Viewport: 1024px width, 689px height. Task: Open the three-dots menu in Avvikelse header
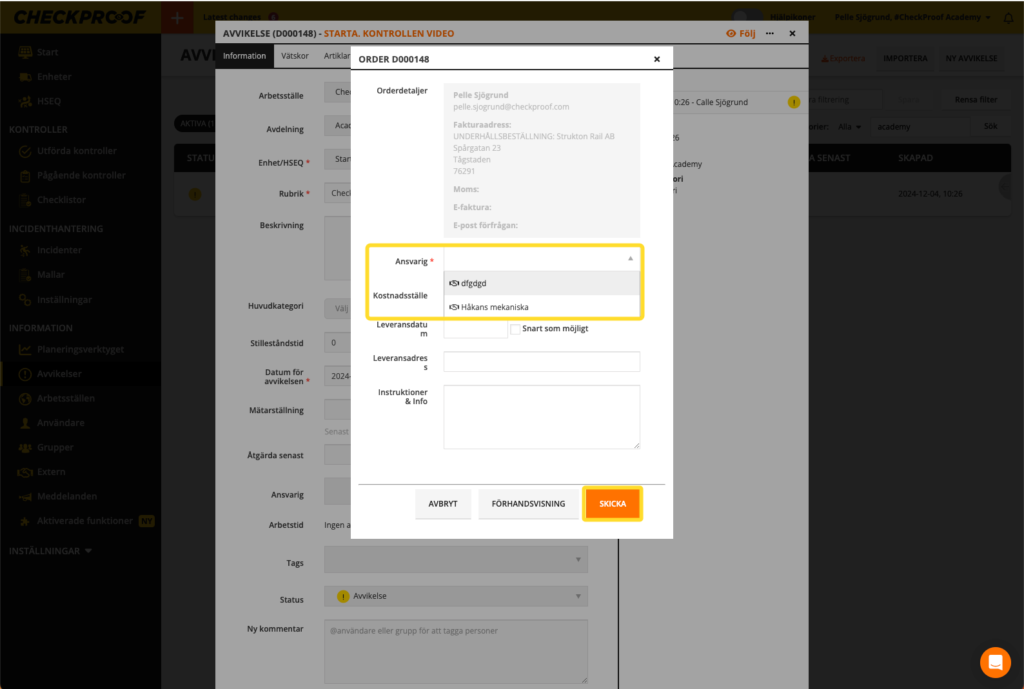point(769,34)
